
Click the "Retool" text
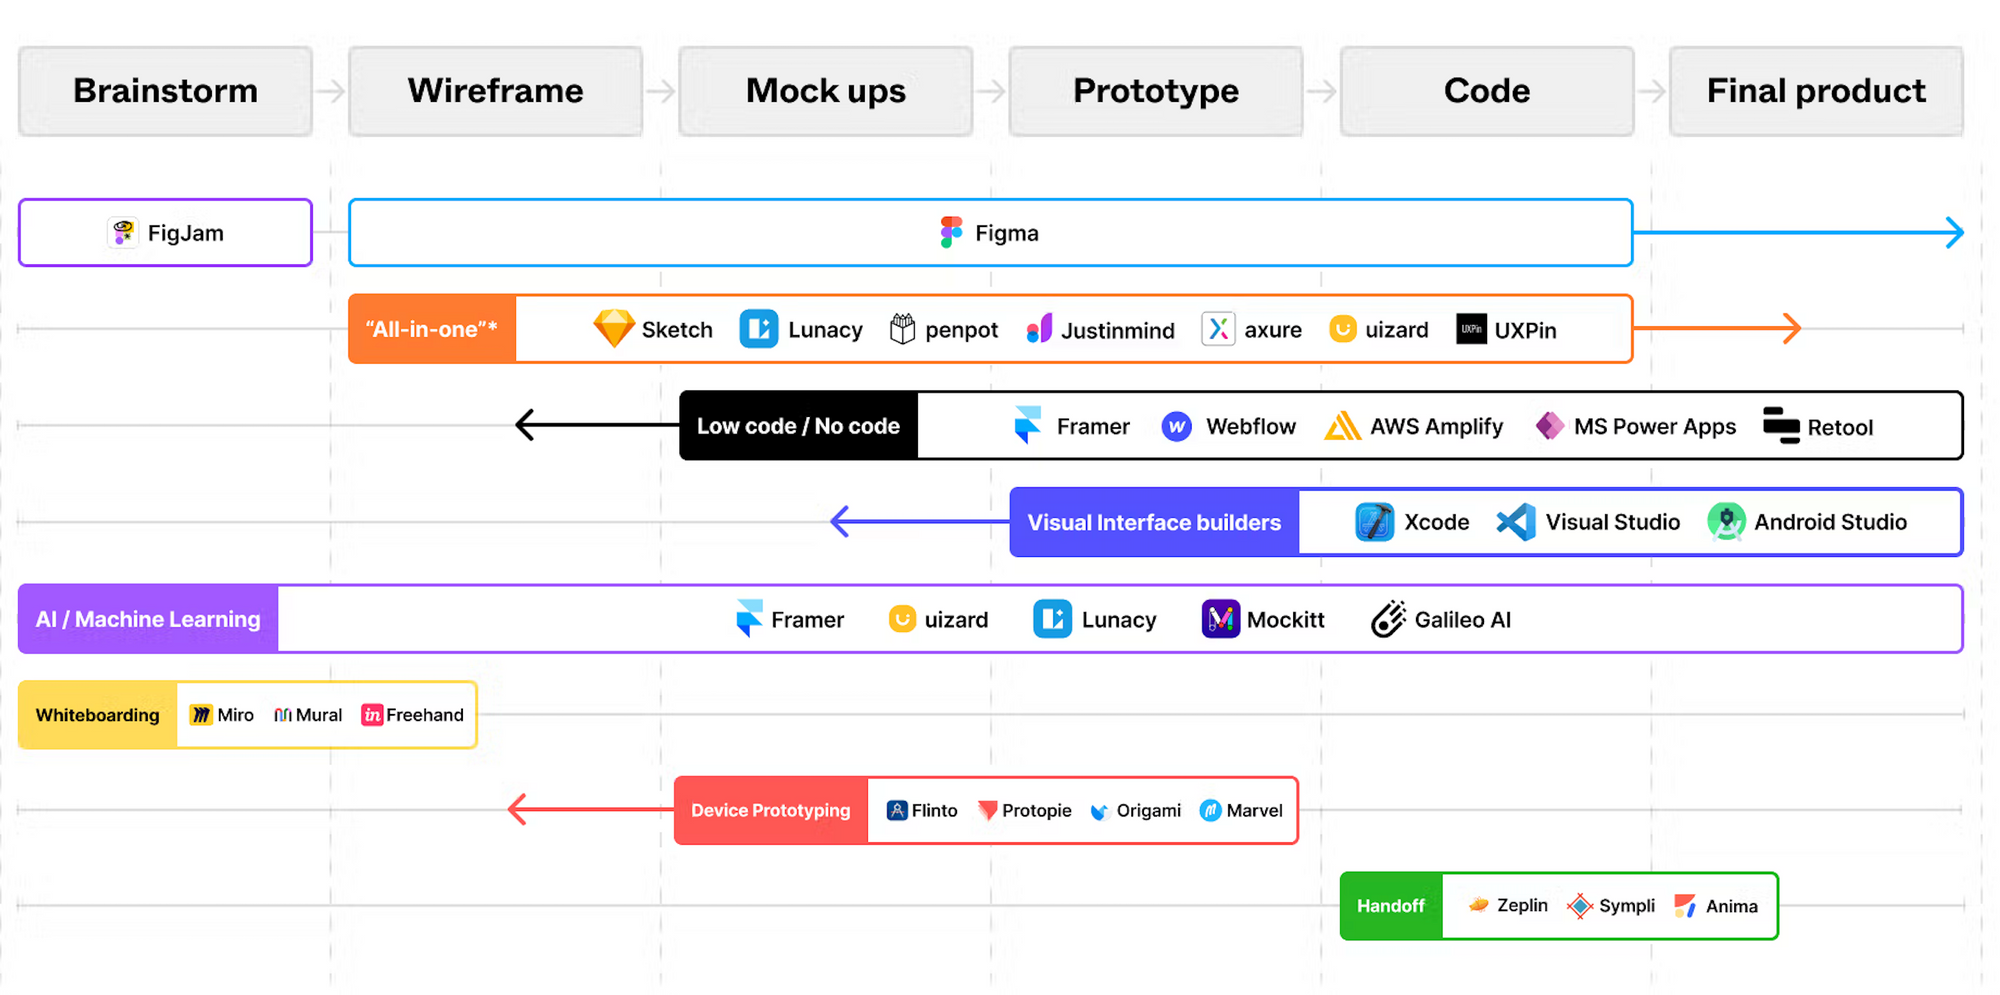pyautogui.click(x=1840, y=428)
